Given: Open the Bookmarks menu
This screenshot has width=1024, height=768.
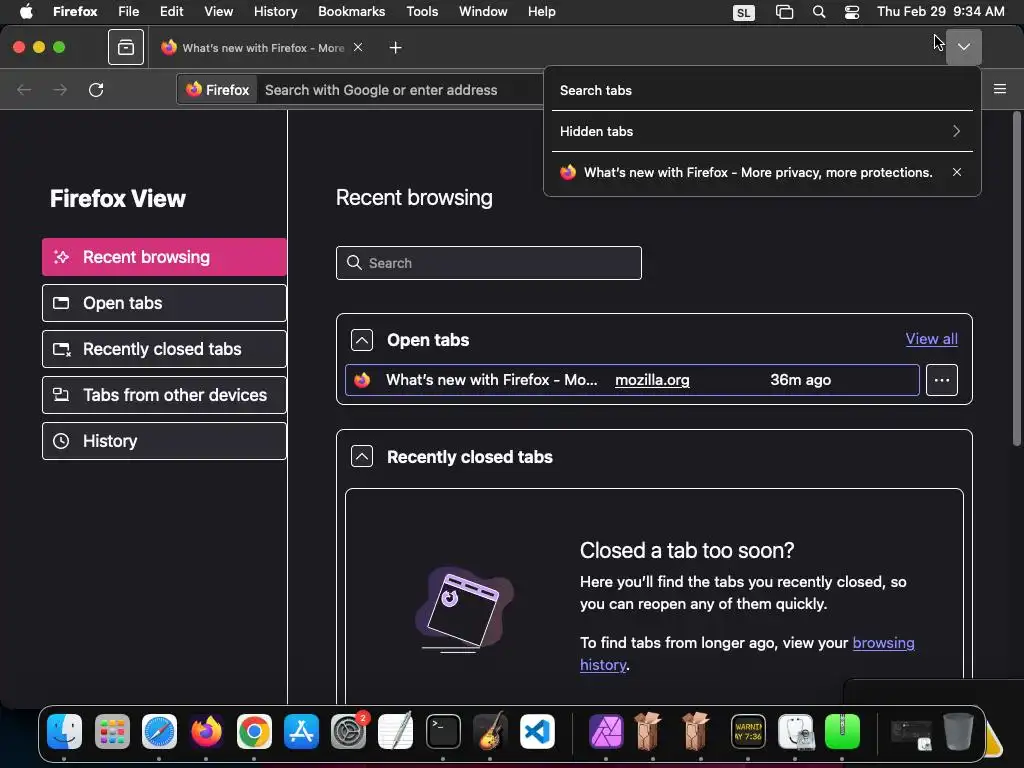Looking at the screenshot, I should pos(351,12).
